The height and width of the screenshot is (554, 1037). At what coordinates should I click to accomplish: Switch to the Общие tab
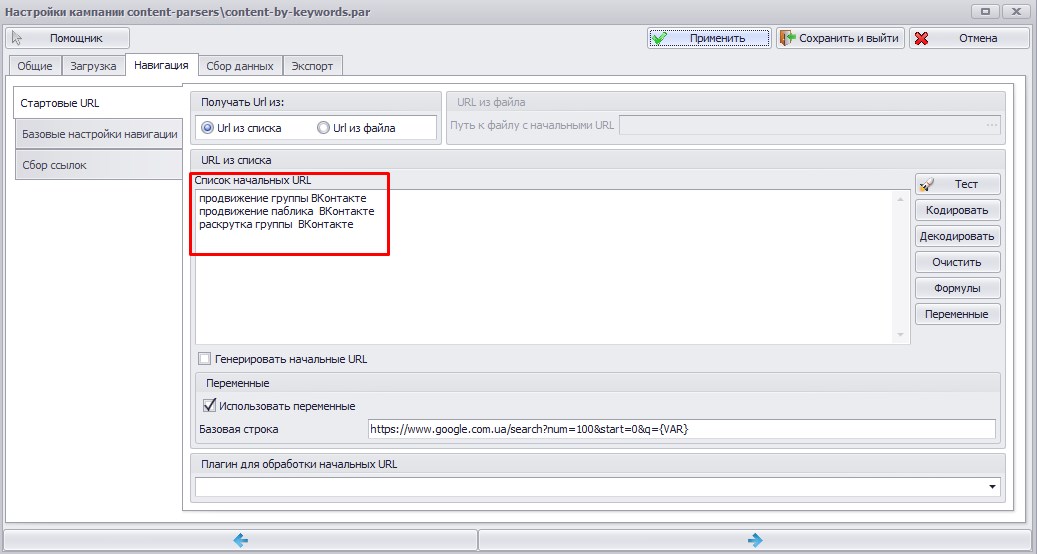pyautogui.click(x=35, y=66)
